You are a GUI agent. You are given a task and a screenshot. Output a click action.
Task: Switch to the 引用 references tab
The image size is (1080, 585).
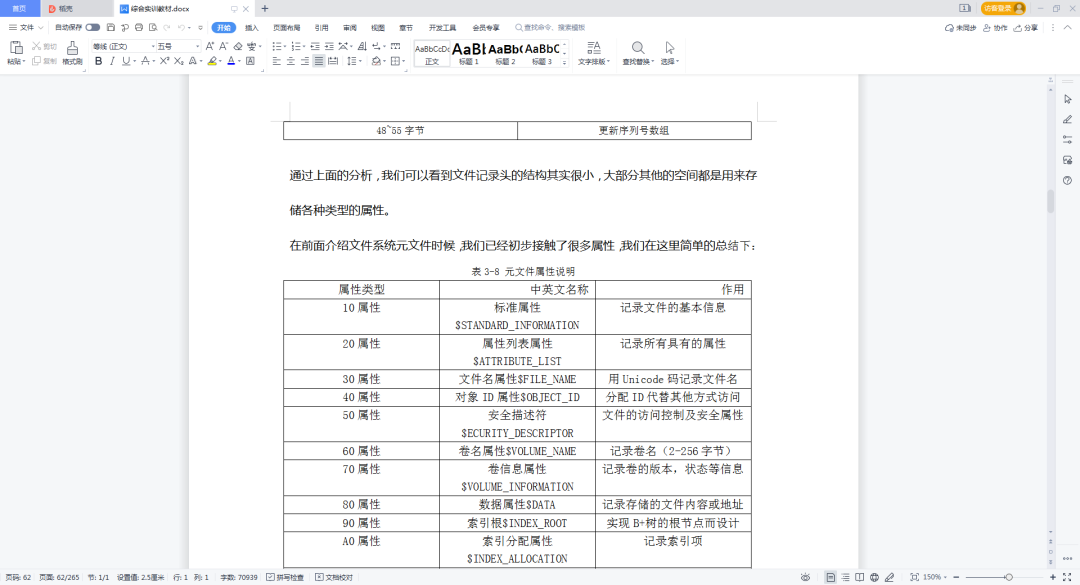pos(322,28)
